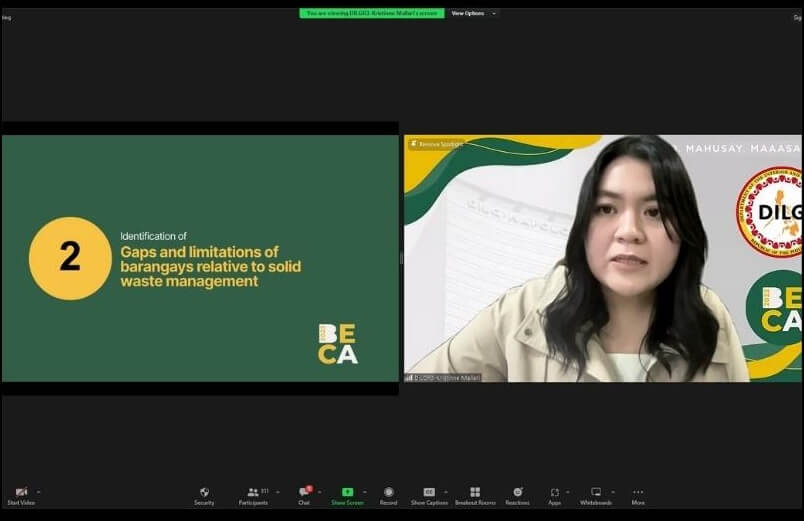Open Whiteboards

tap(596, 493)
